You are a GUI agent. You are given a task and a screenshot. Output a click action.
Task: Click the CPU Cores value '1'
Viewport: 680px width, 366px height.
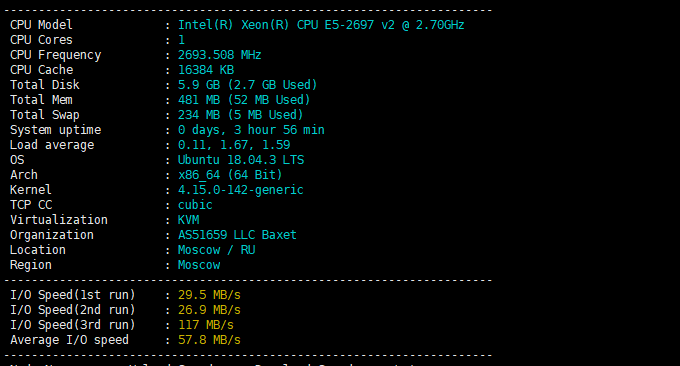pos(182,40)
